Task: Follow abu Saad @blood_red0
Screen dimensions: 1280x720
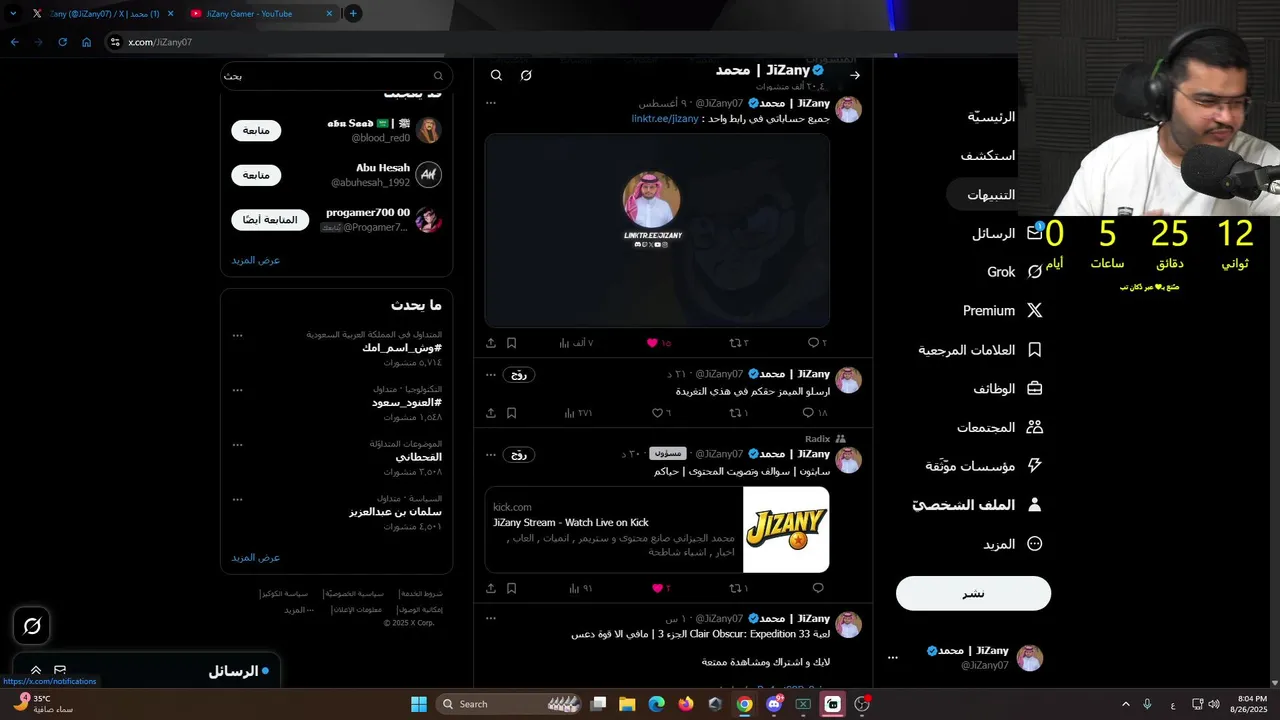Action: (256, 130)
